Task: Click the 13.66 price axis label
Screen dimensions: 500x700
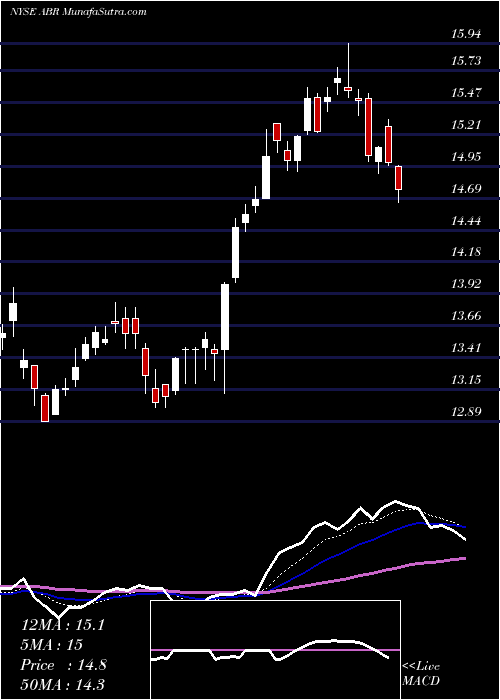Action: [466, 316]
